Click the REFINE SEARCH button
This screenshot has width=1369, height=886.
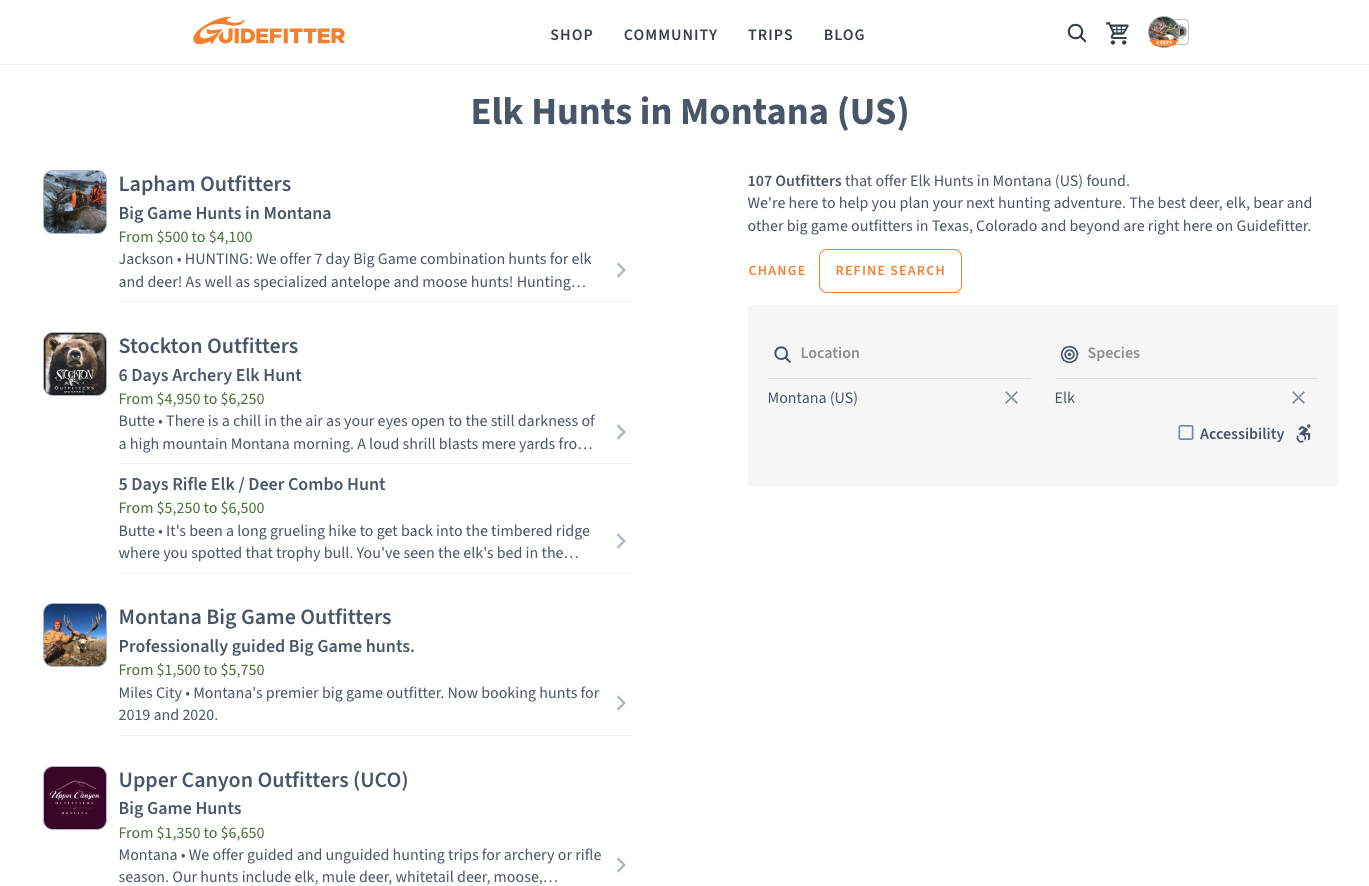(x=890, y=270)
